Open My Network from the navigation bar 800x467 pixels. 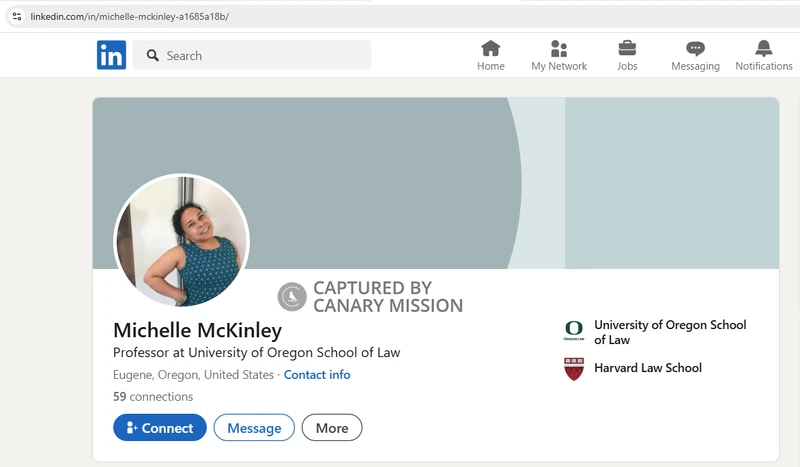tap(559, 56)
